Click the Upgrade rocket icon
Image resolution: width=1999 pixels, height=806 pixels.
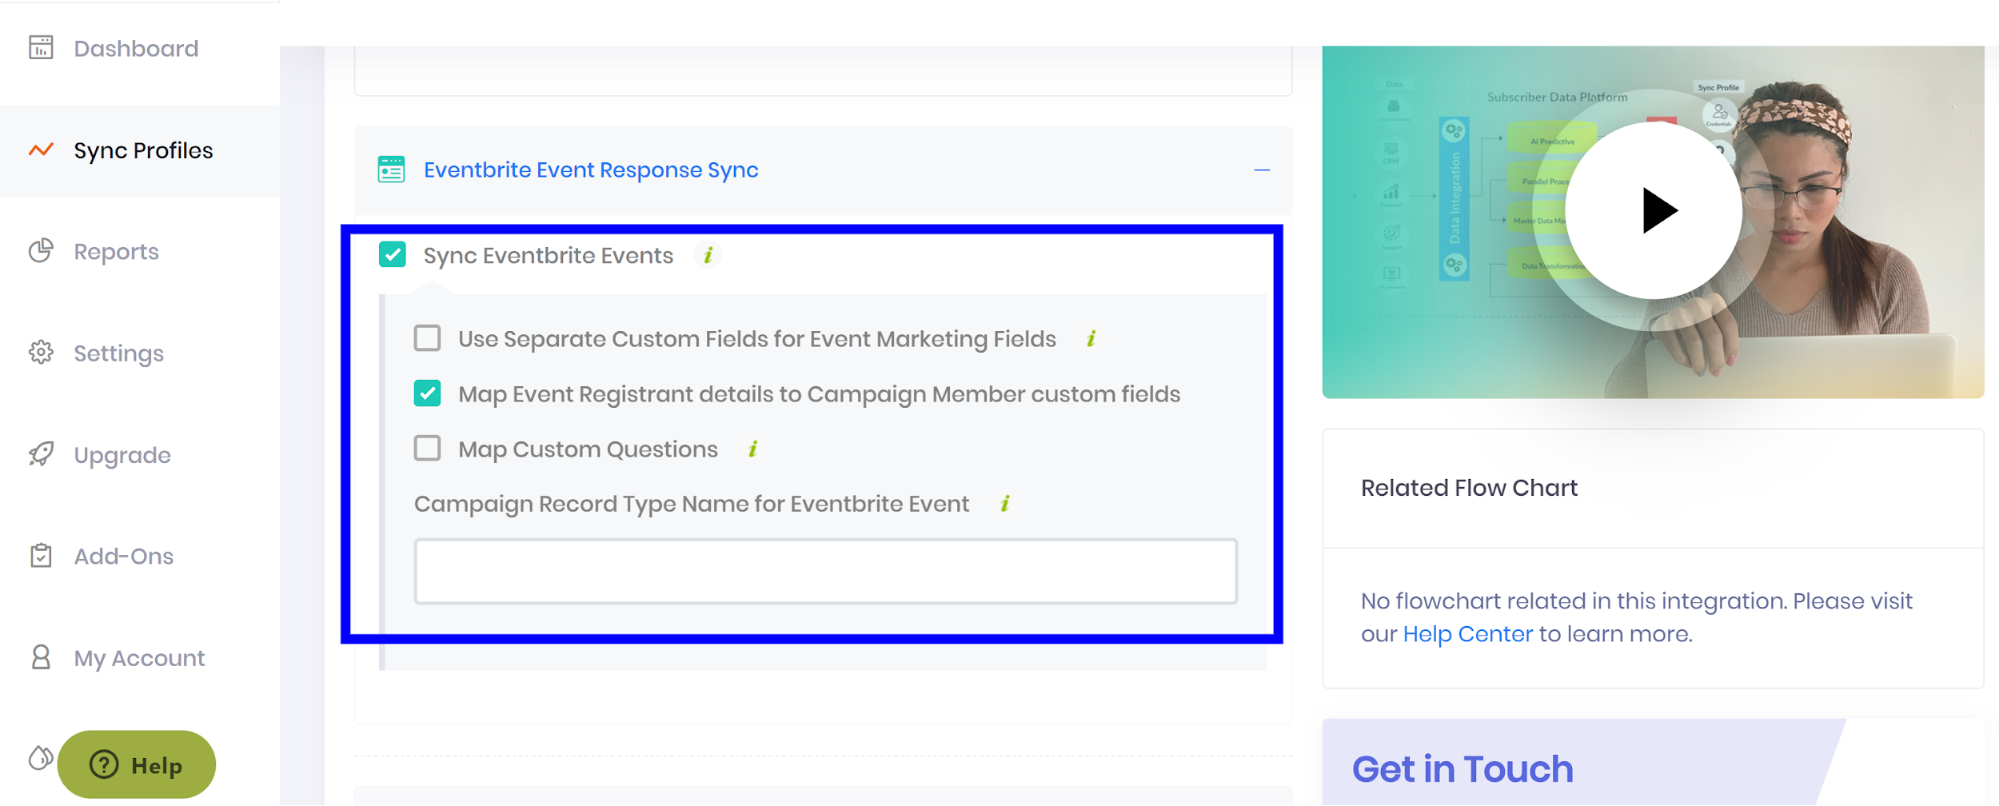click(x=41, y=454)
